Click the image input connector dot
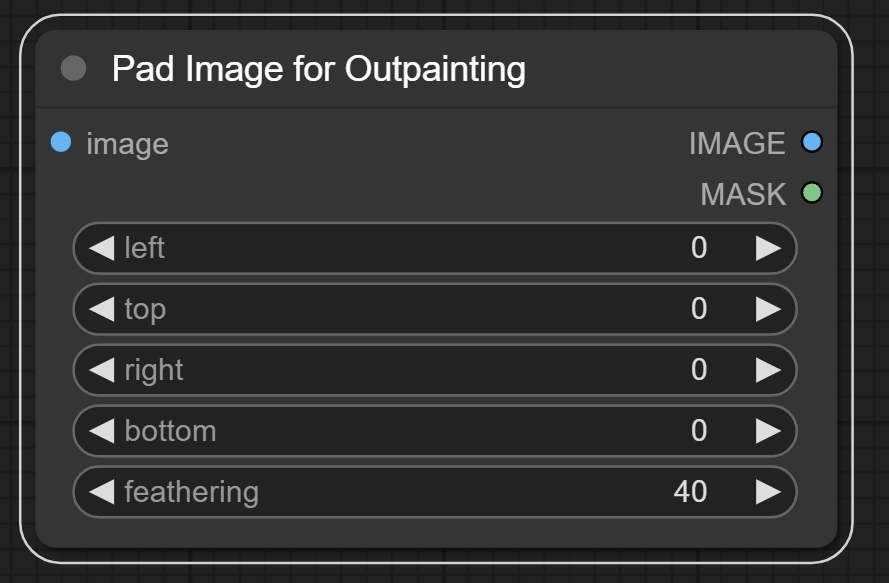The width and height of the screenshot is (889, 583). click(61, 143)
